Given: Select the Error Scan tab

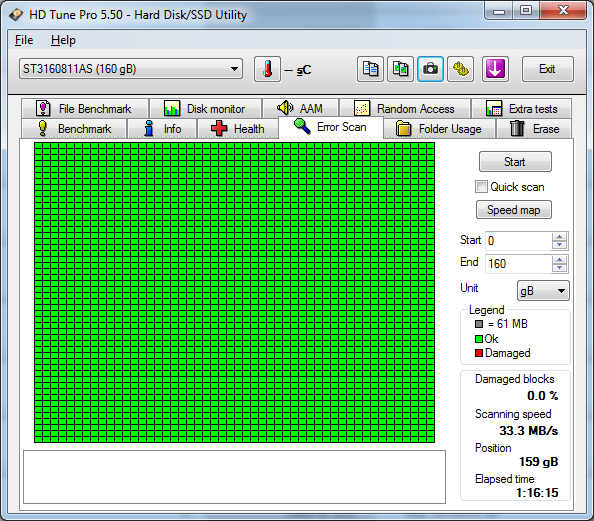Looking at the screenshot, I should 331,127.
